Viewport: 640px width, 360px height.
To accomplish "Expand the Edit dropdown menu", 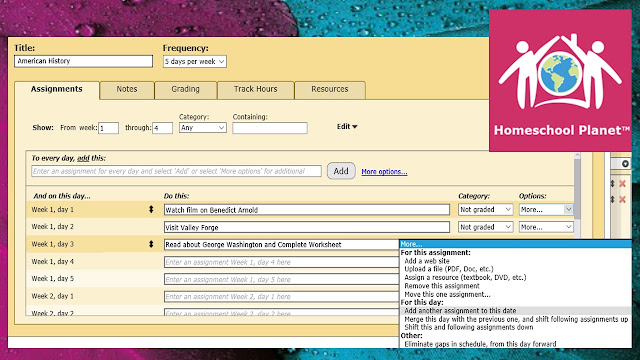I will [347, 127].
